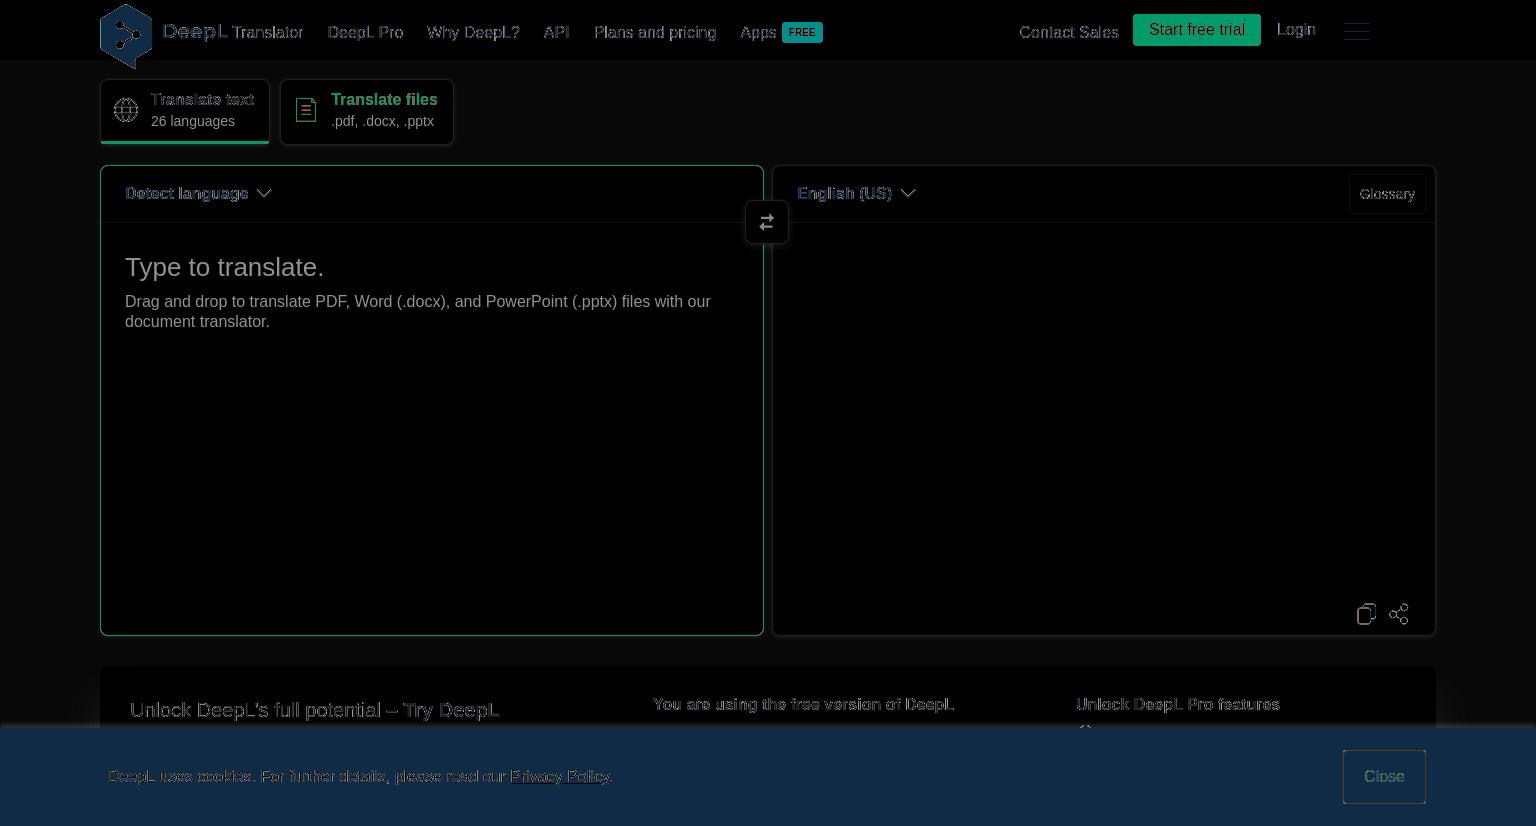Screen dimensions: 1536x826
Task: Open the DeepL Pro menu item
Action: (365, 33)
